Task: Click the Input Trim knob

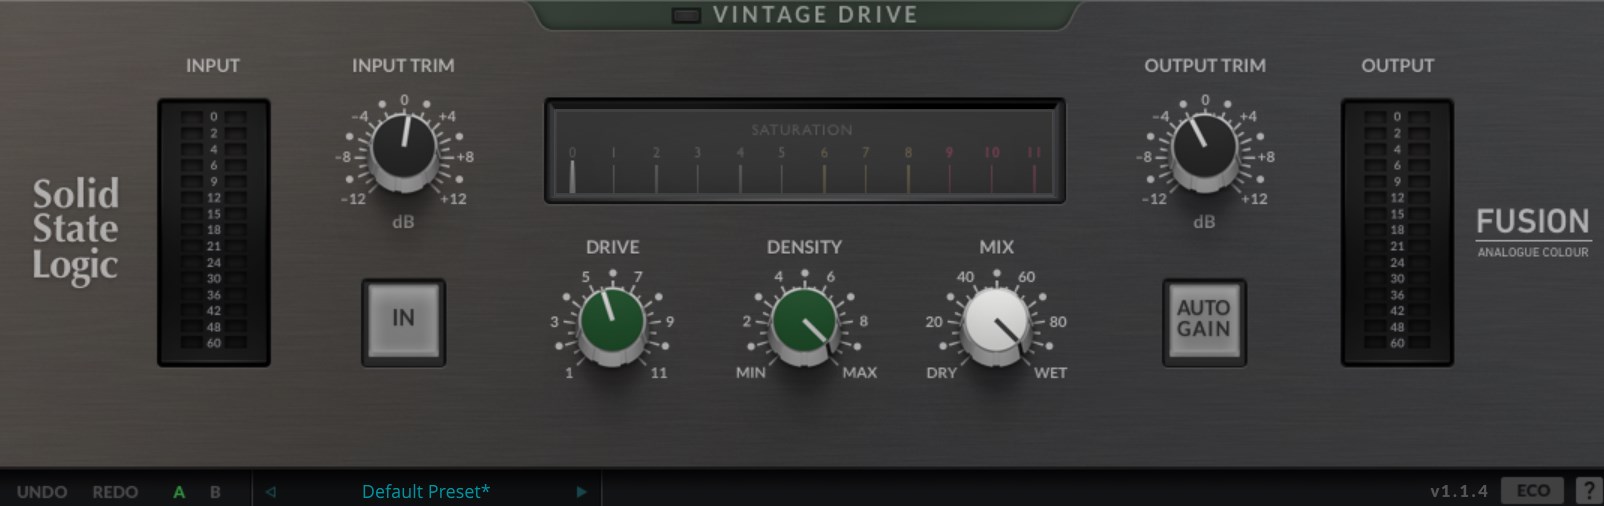Action: click(x=403, y=150)
